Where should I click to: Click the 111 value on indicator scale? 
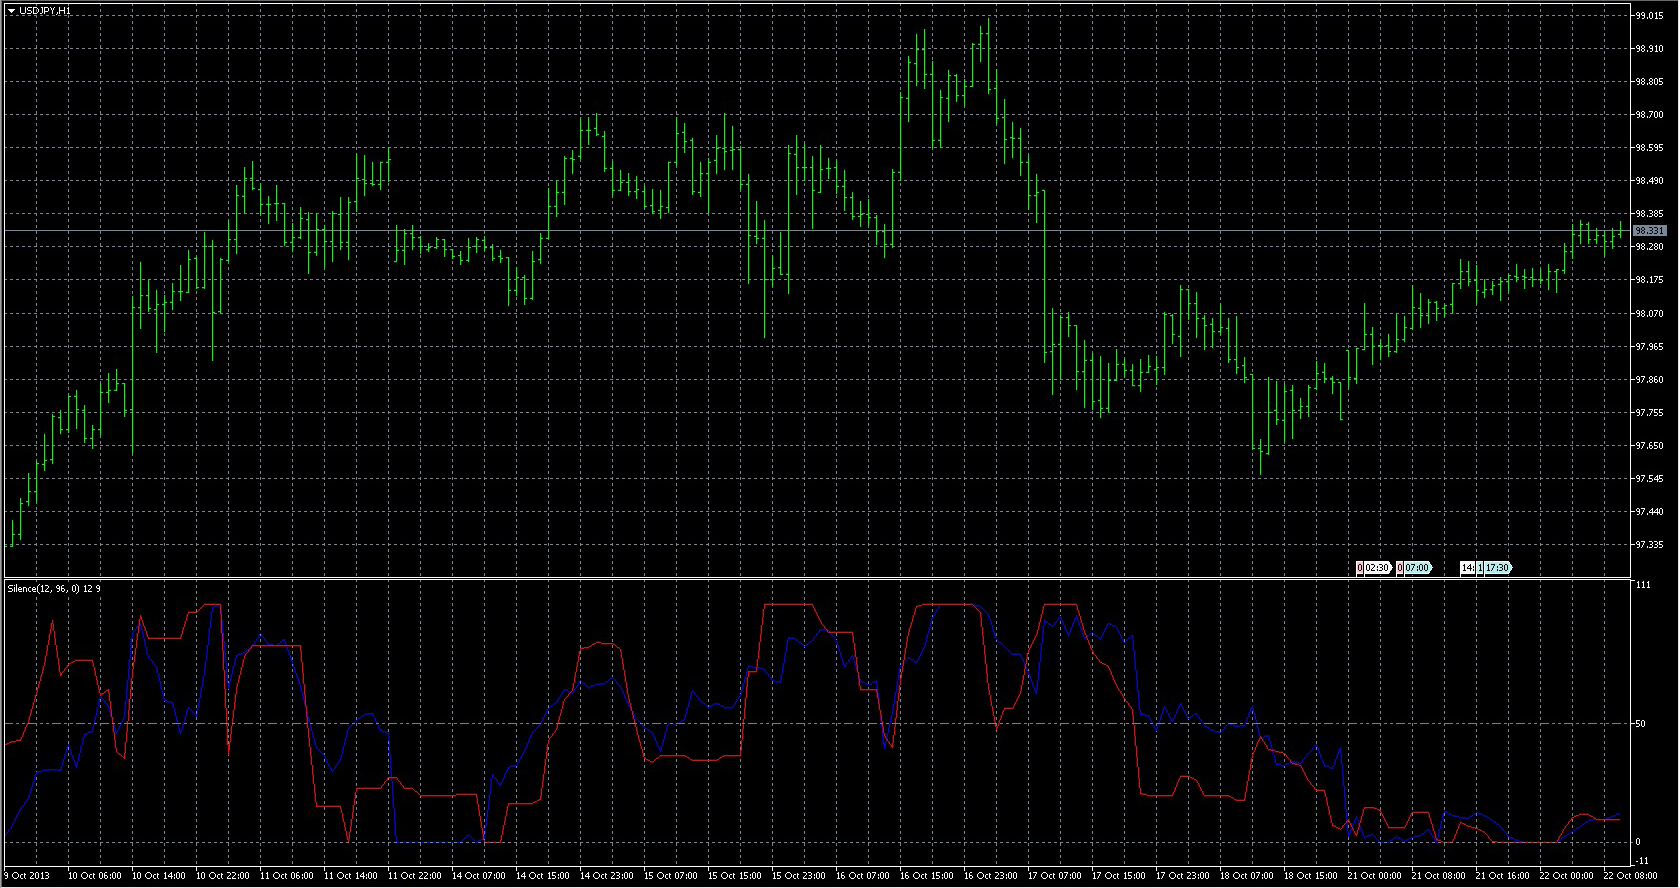[1643, 585]
